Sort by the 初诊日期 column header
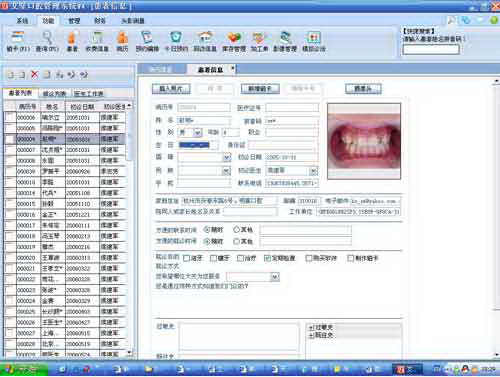The image size is (500, 377). [x=82, y=107]
